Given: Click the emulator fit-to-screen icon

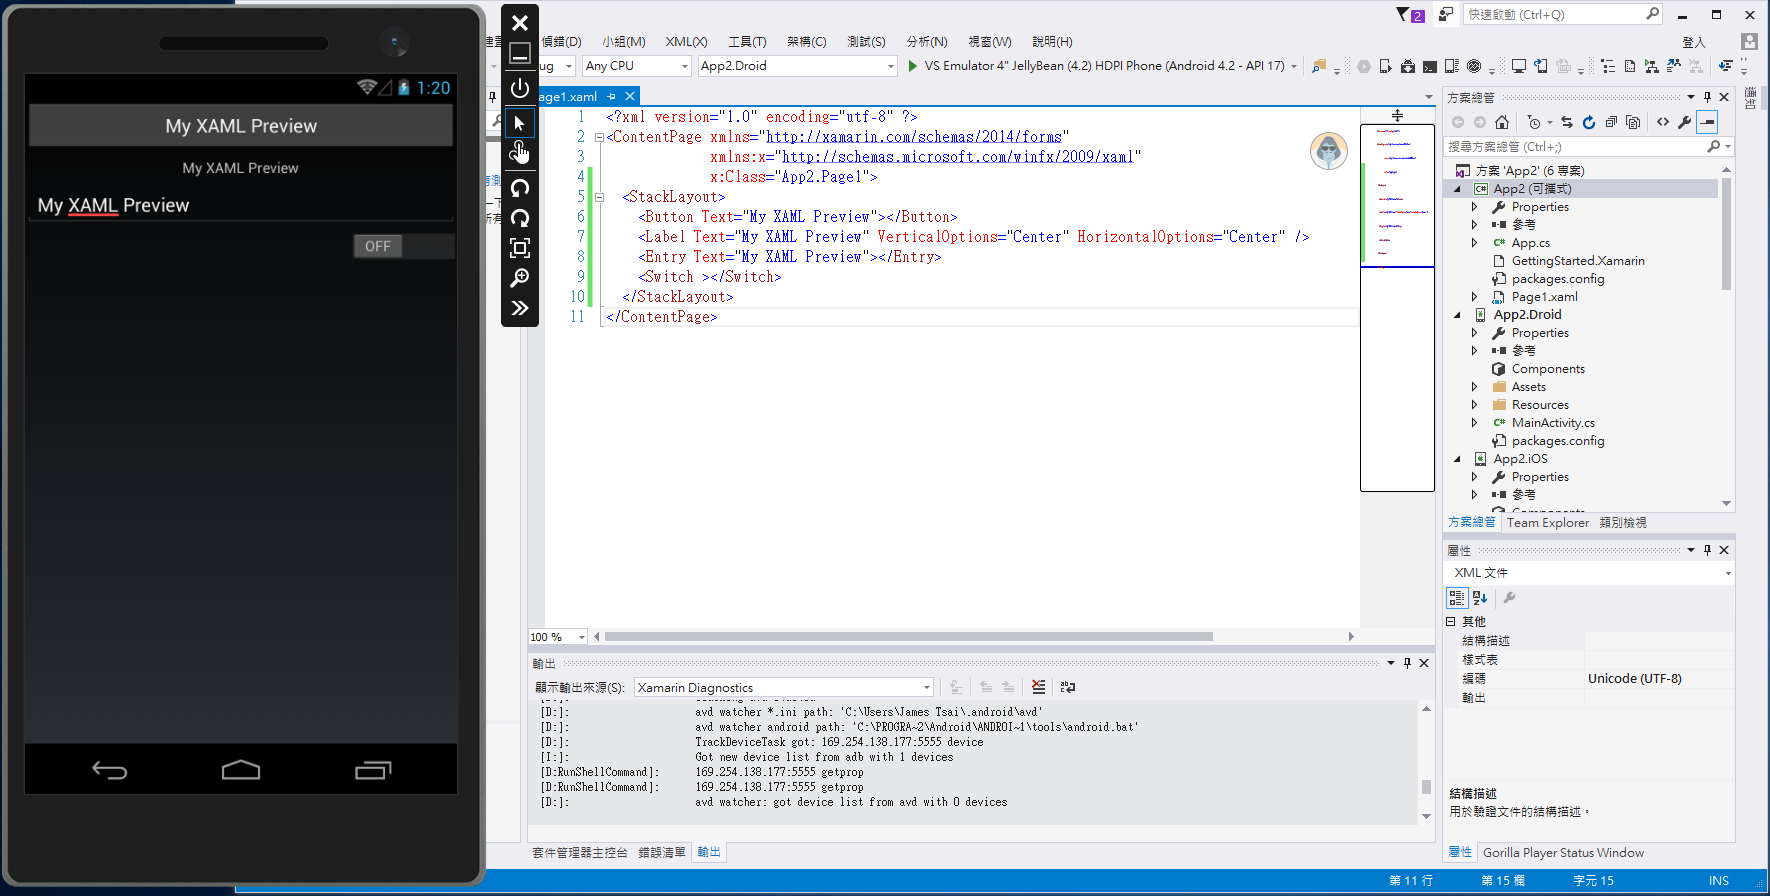Looking at the screenshot, I should point(519,248).
